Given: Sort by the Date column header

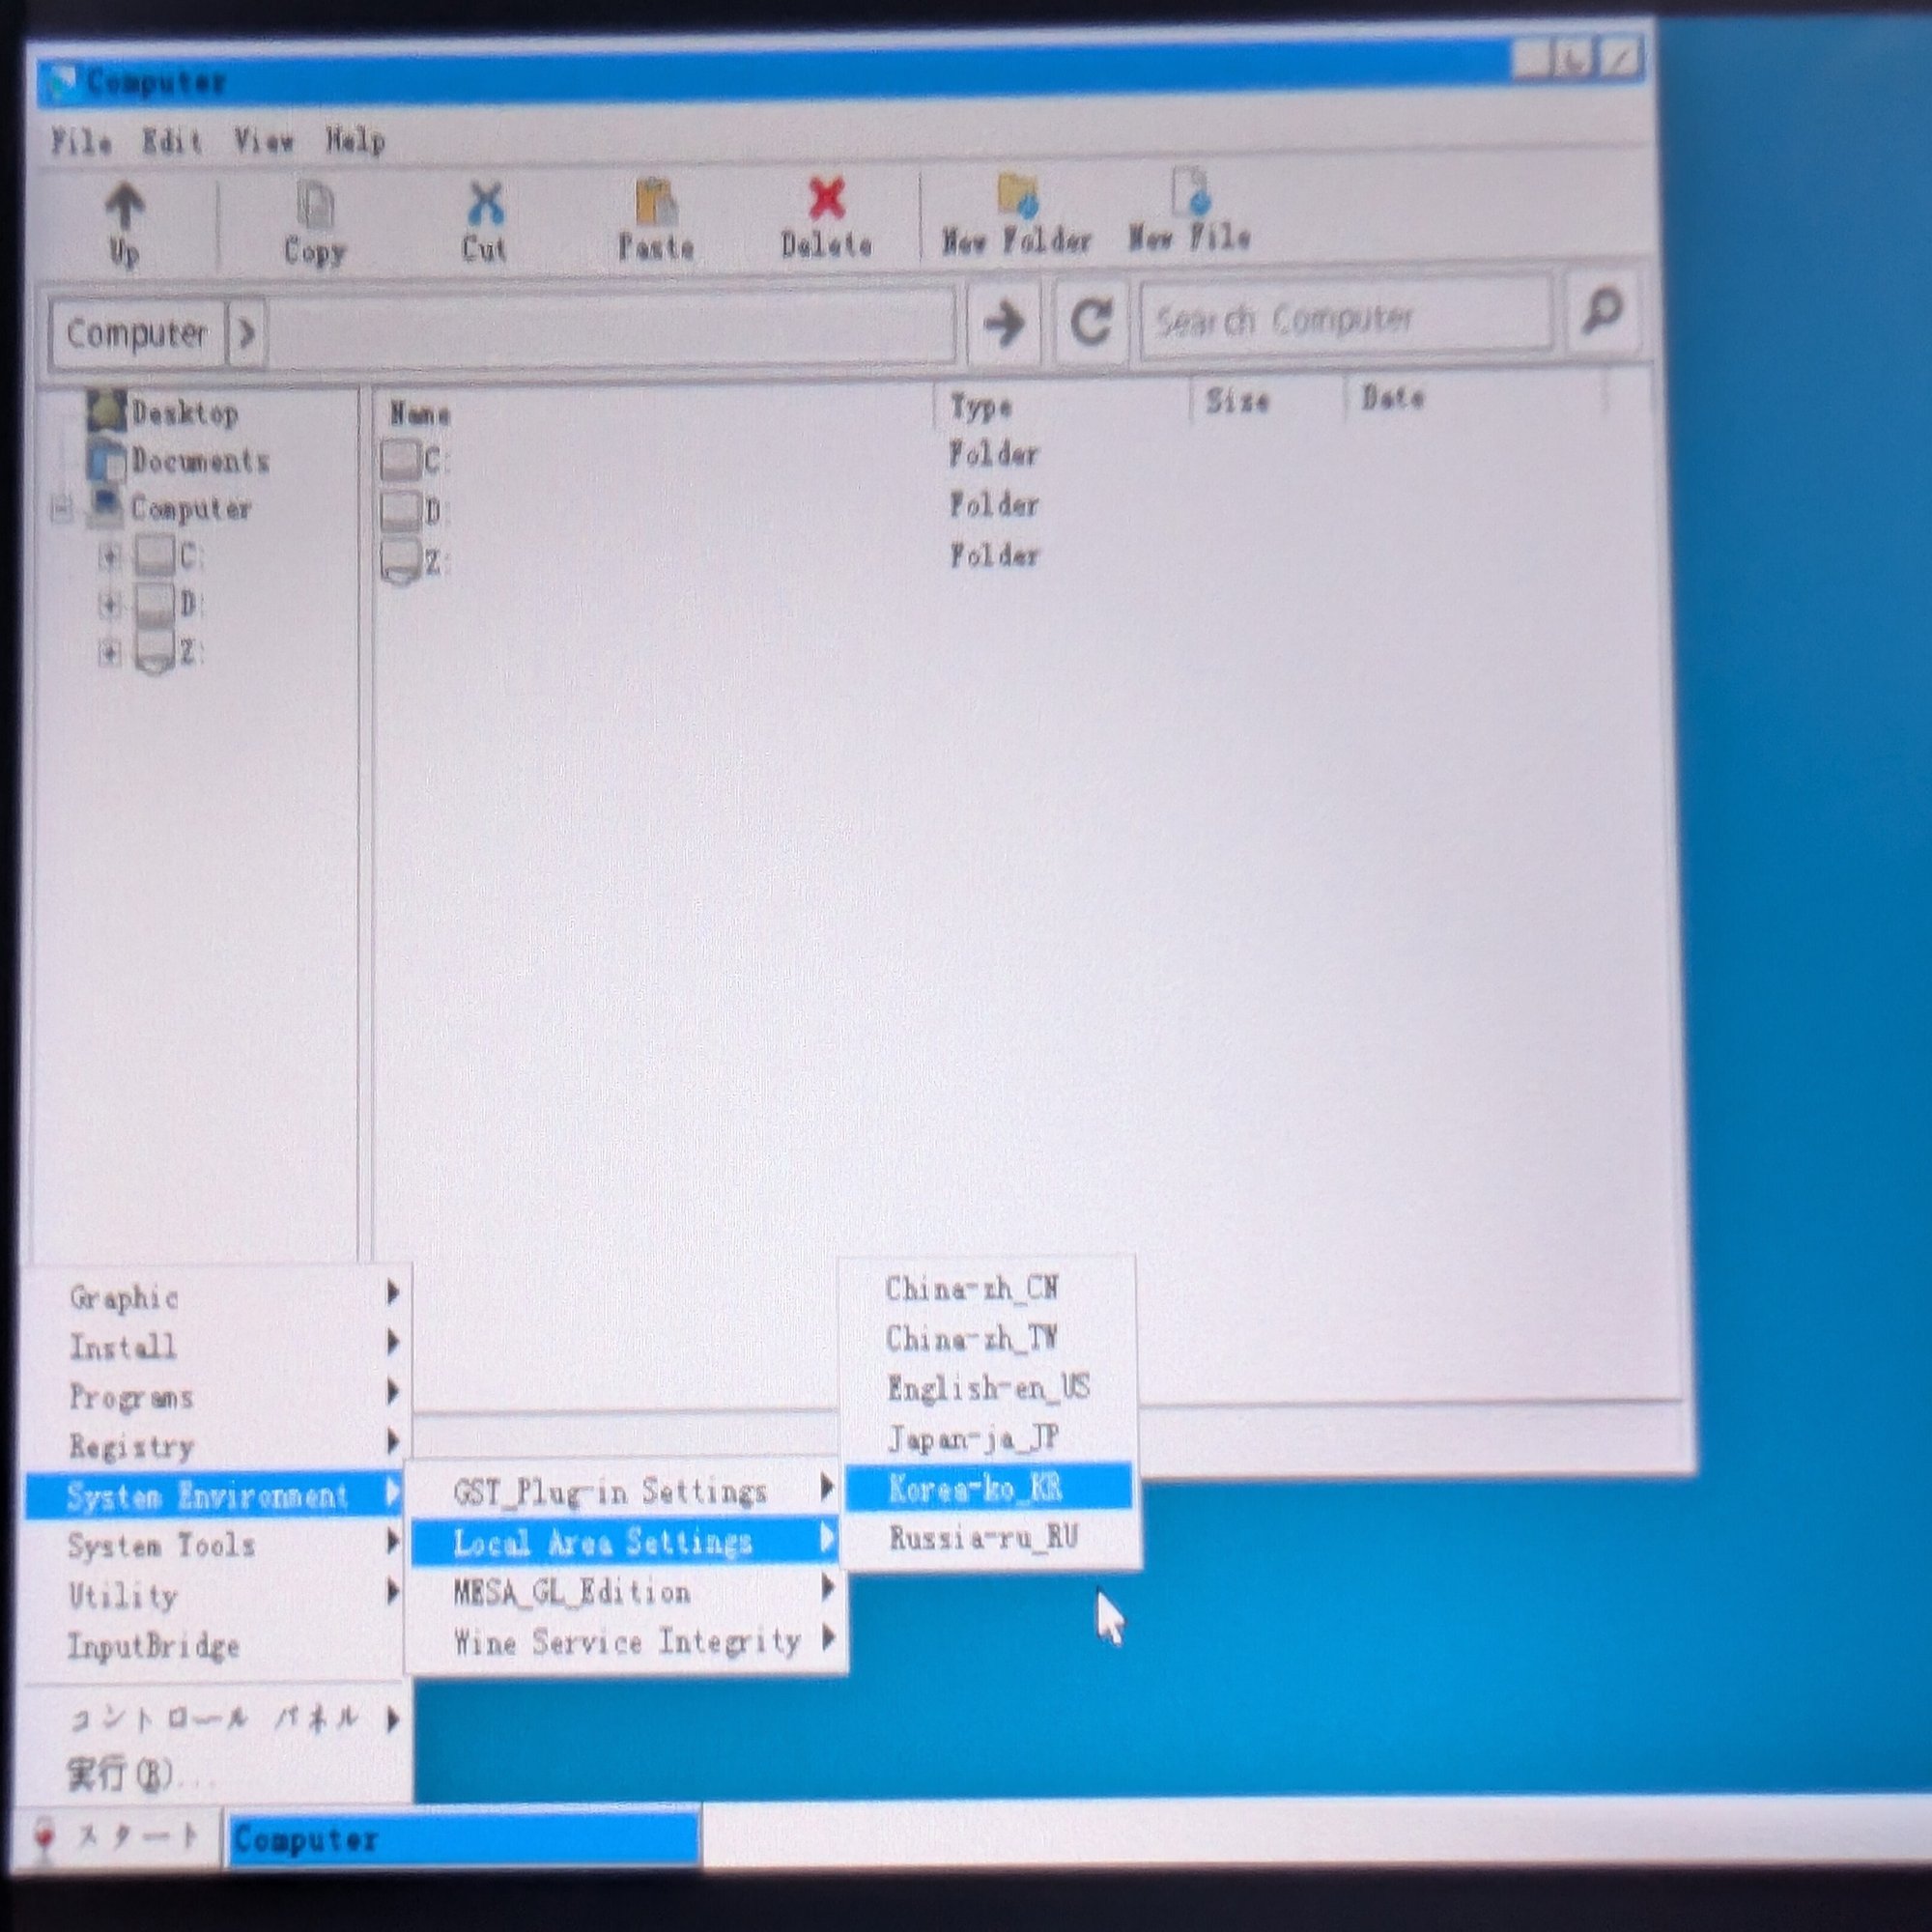Looking at the screenshot, I should tap(1392, 398).
